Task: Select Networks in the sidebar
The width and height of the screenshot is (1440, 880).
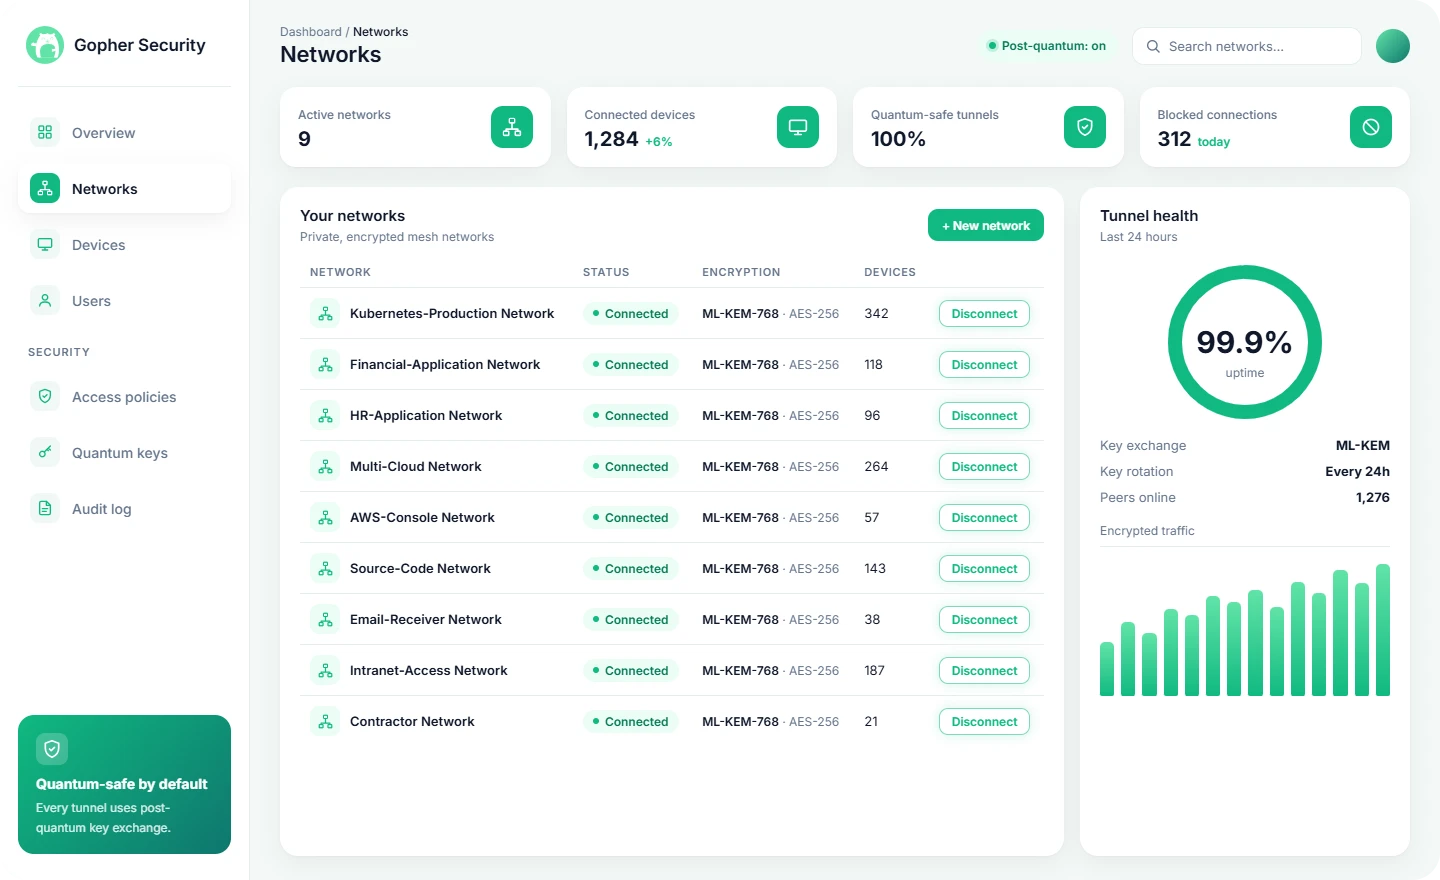Action: [124, 188]
